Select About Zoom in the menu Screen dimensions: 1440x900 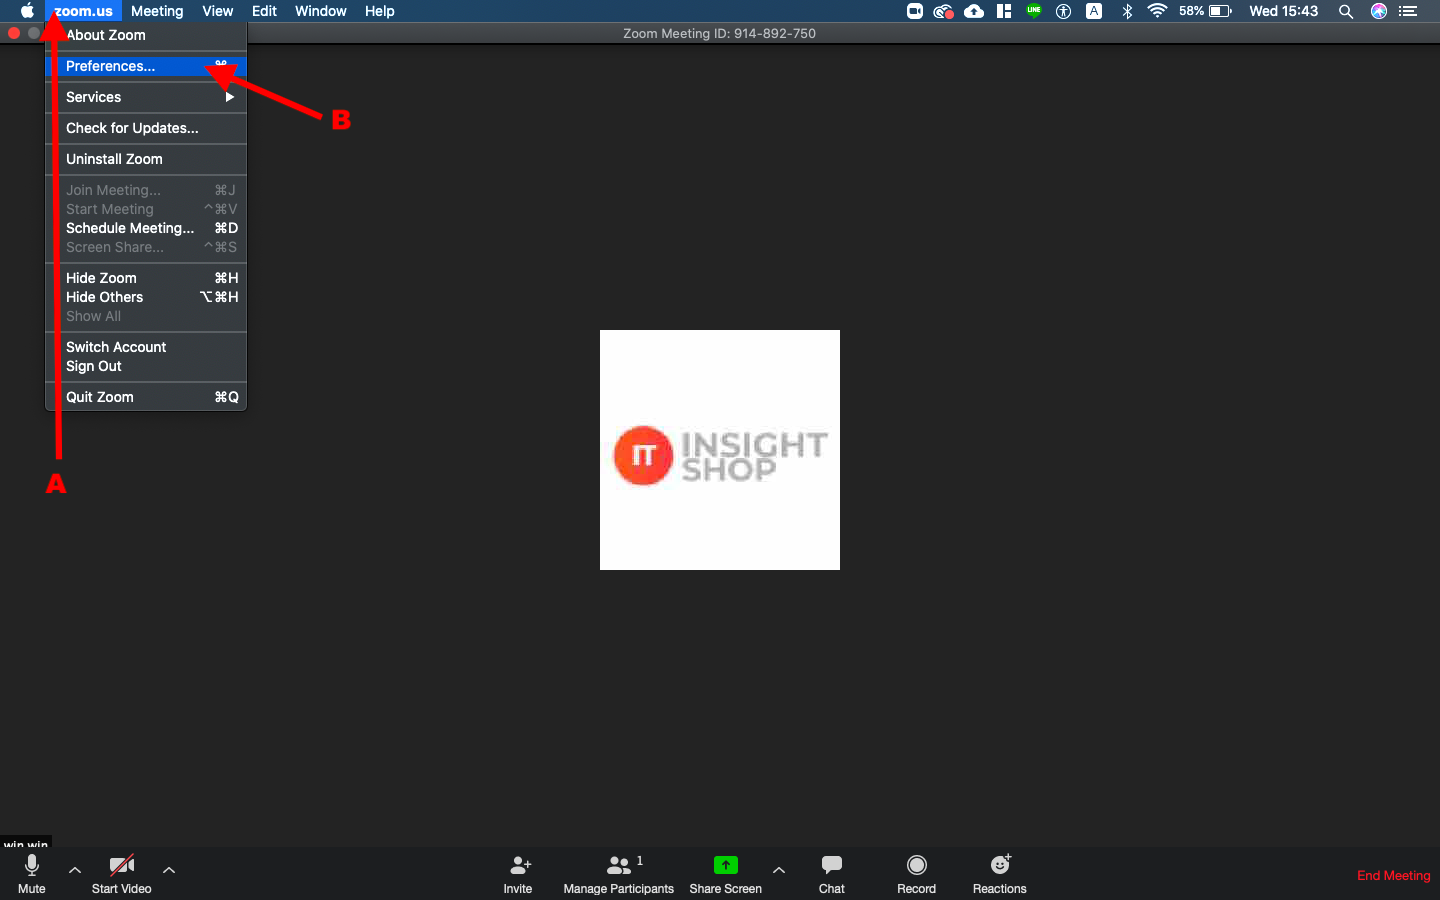coord(146,35)
